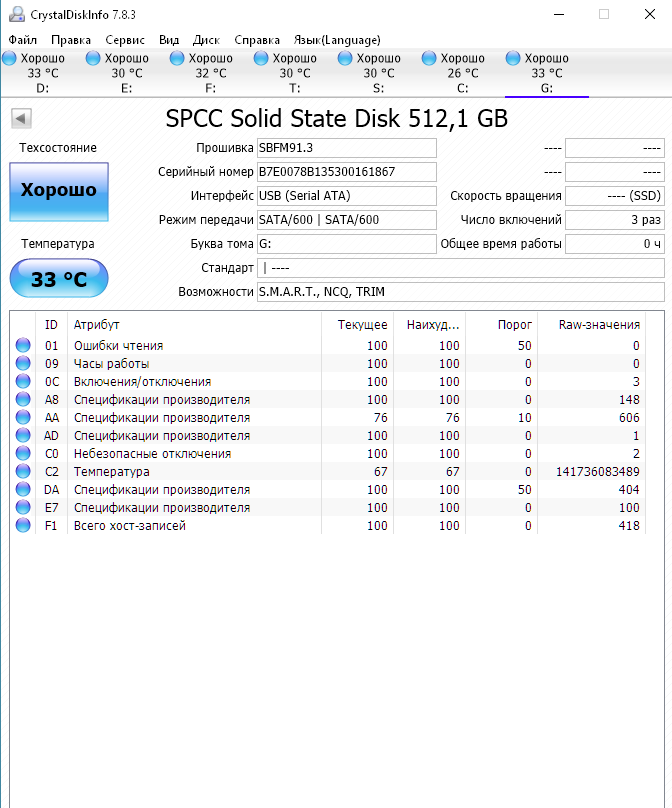Minimize the CrystalDiskInfo window
Viewport: 672px width, 808px height.
coord(559,14)
